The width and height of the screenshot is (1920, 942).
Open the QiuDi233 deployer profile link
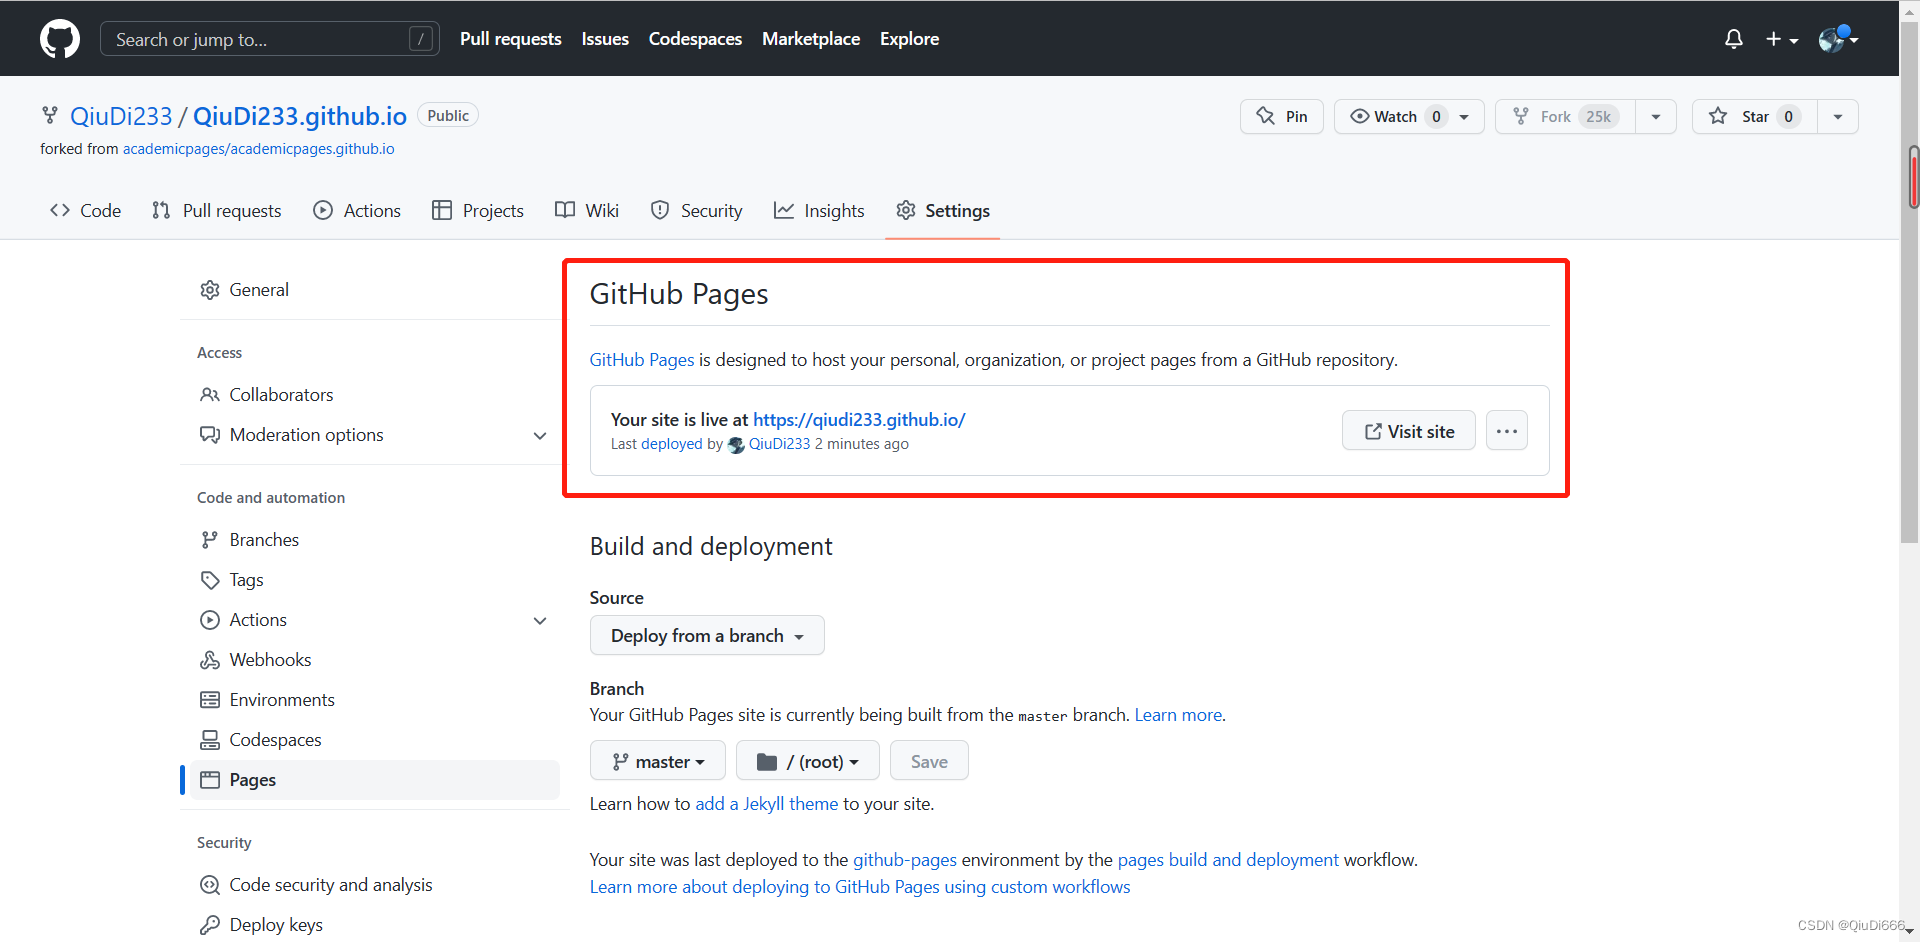coord(779,444)
